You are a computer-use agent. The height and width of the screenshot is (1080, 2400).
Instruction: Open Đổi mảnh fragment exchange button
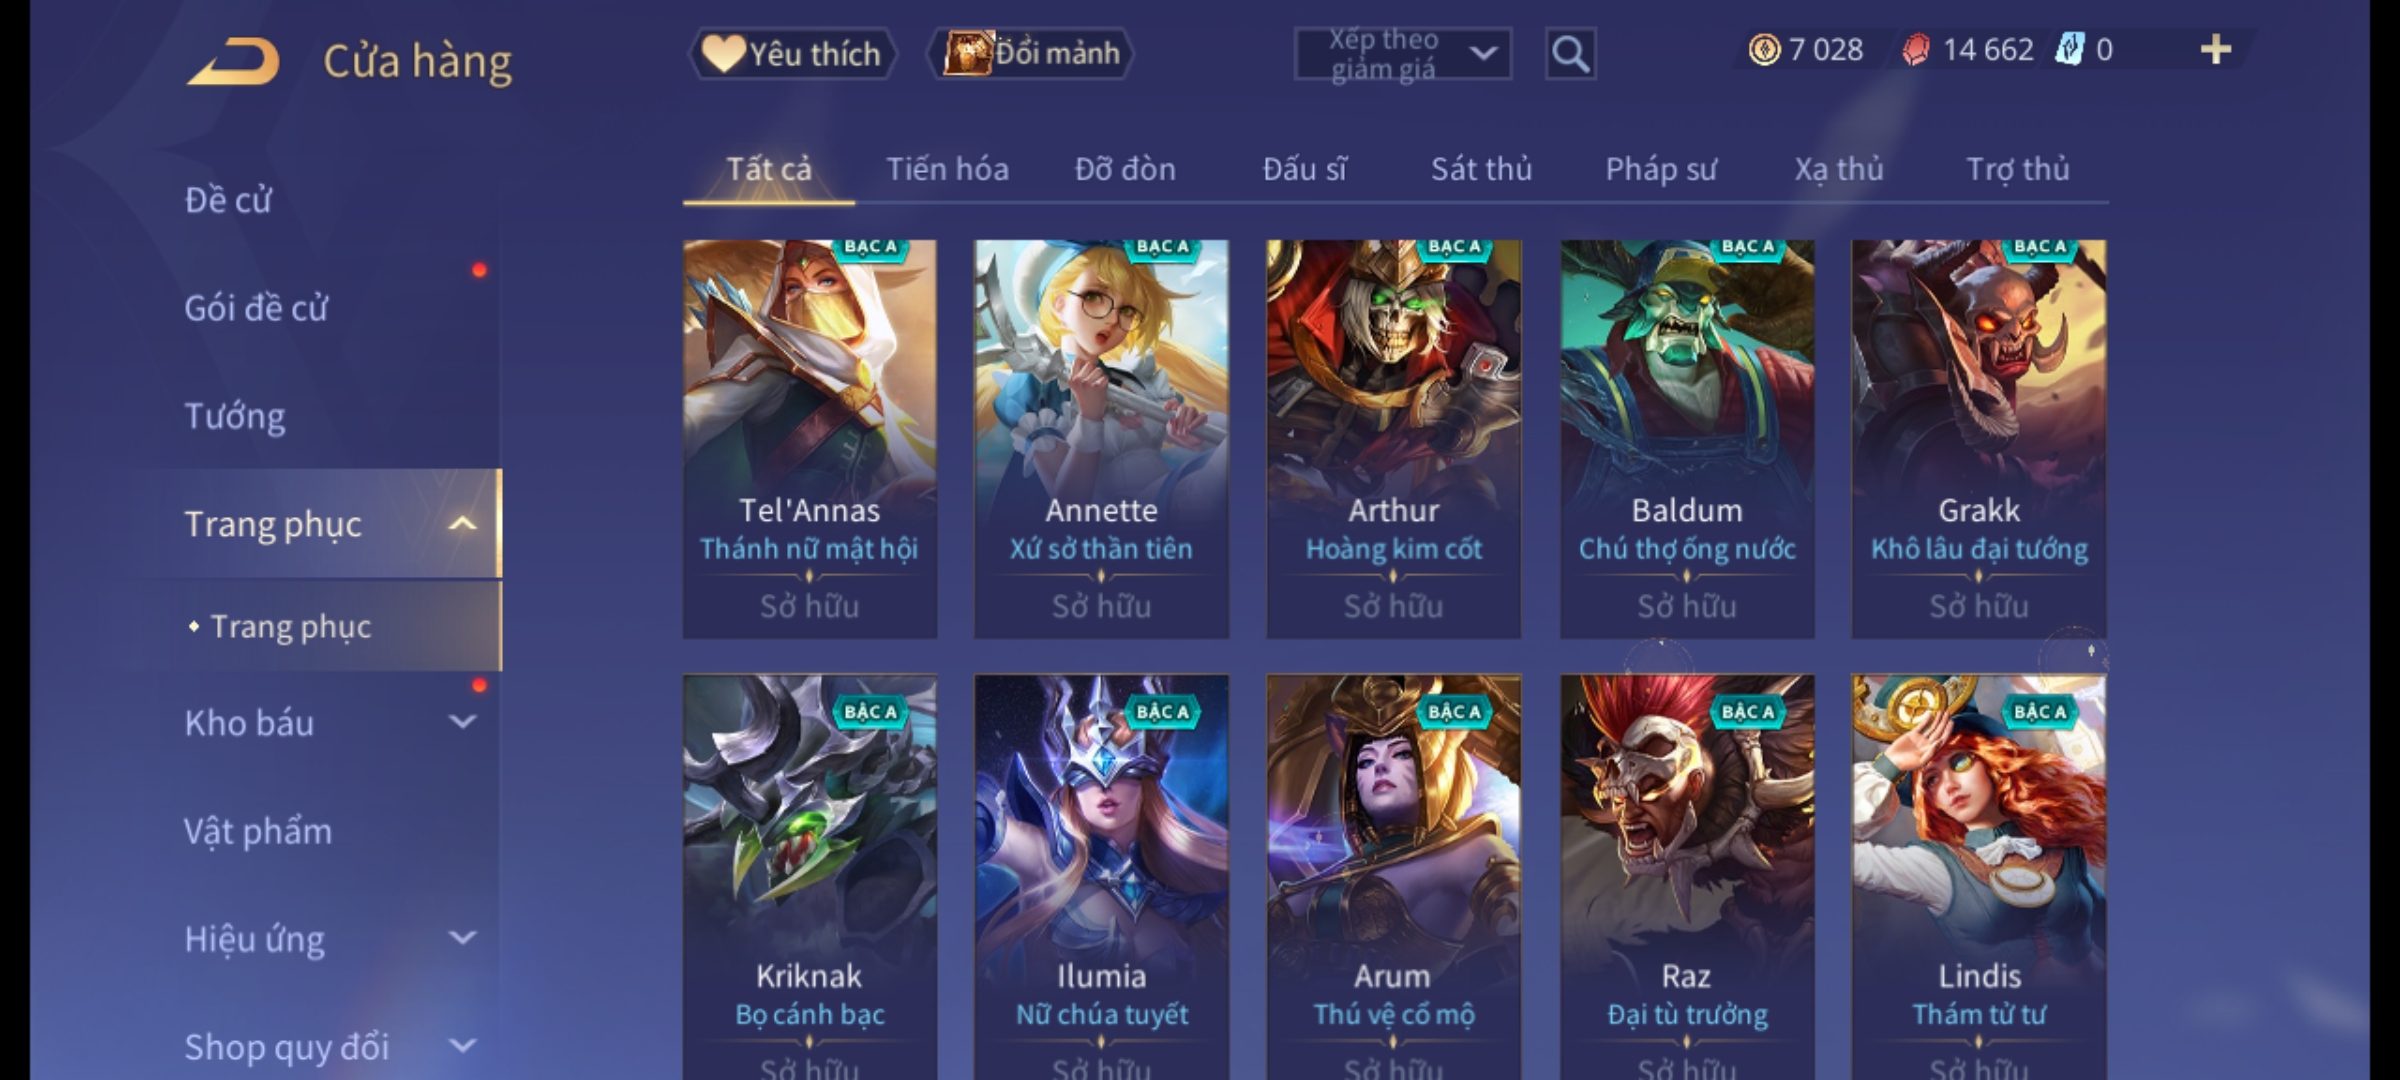(x=1031, y=54)
